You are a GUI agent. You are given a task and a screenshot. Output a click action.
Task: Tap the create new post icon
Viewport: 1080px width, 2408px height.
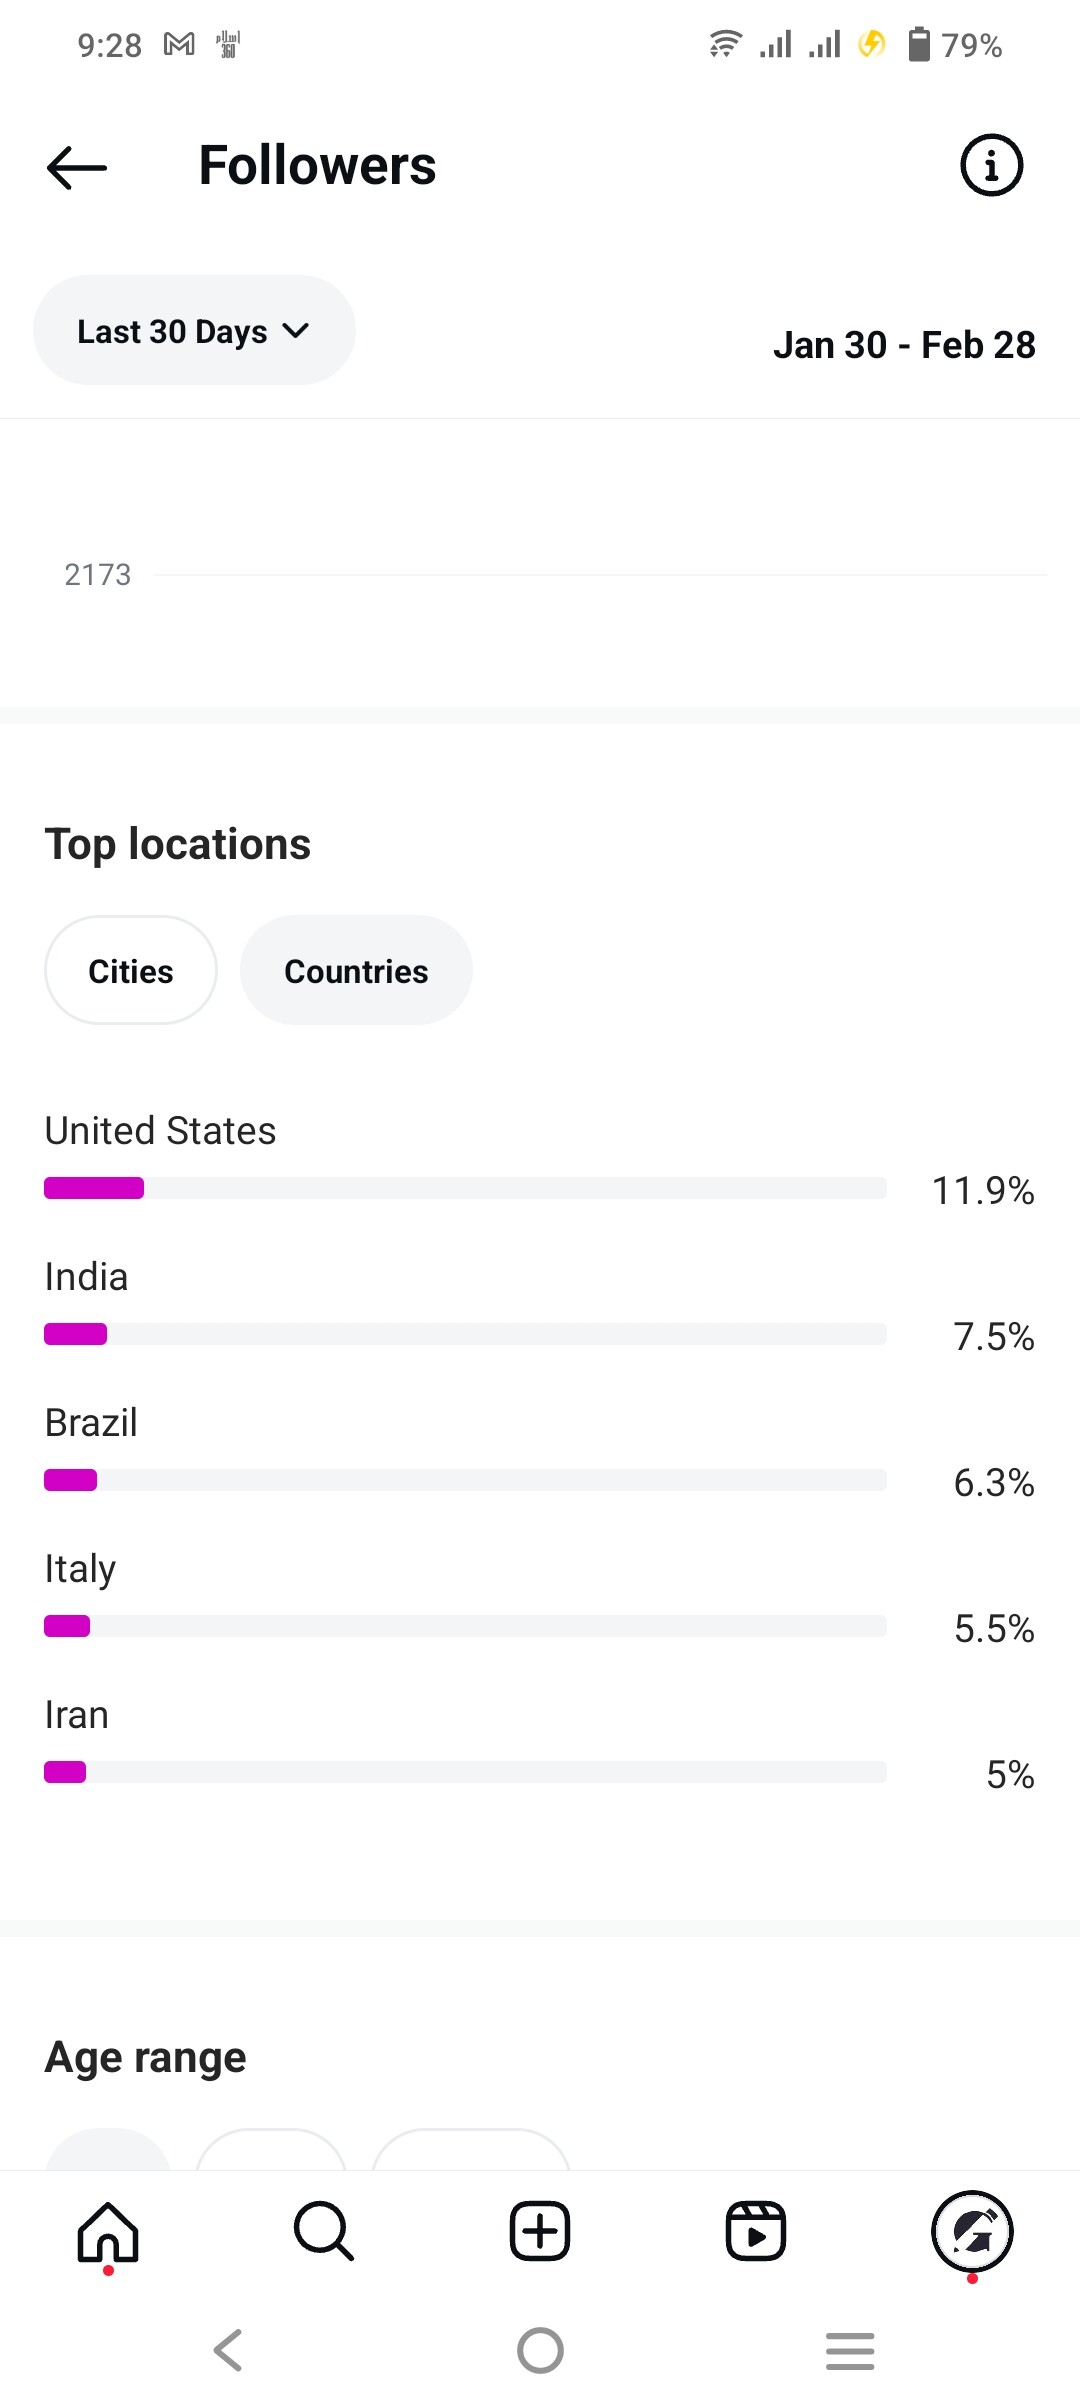pyautogui.click(x=540, y=2232)
